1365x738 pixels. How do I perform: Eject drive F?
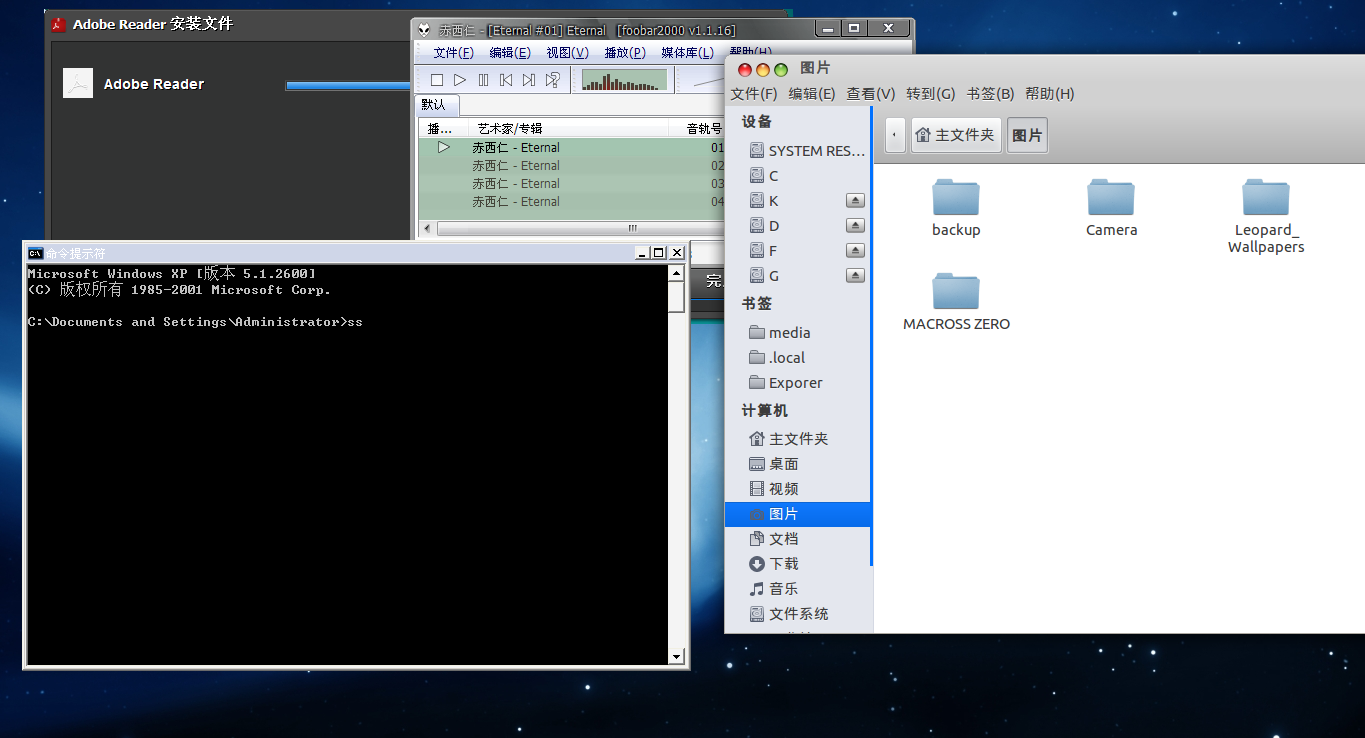click(x=855, y=251)
